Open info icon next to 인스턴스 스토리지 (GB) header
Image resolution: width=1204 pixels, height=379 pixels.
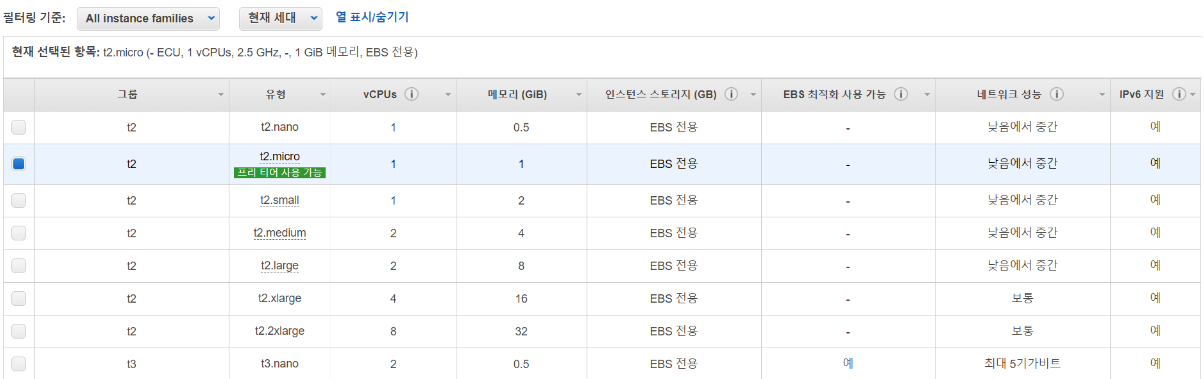pyautogui.click(x=731, y=94)
